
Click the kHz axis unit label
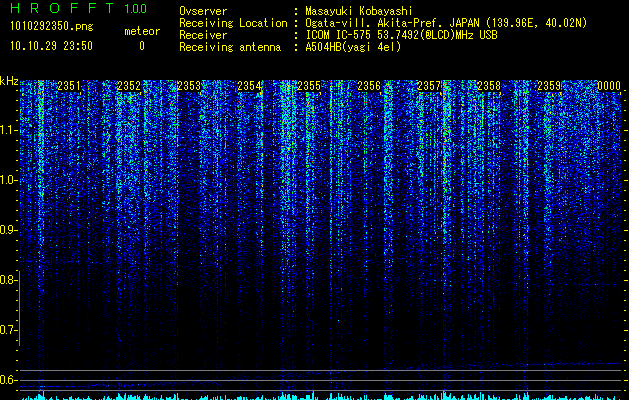click(x=9, y=81)
